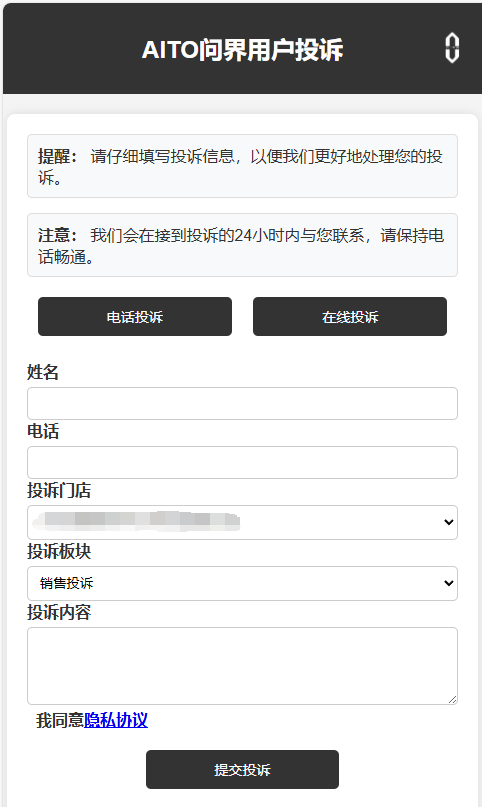Click the 电话 field label
This screenshot has width=482, height=807.
(43, 431)
